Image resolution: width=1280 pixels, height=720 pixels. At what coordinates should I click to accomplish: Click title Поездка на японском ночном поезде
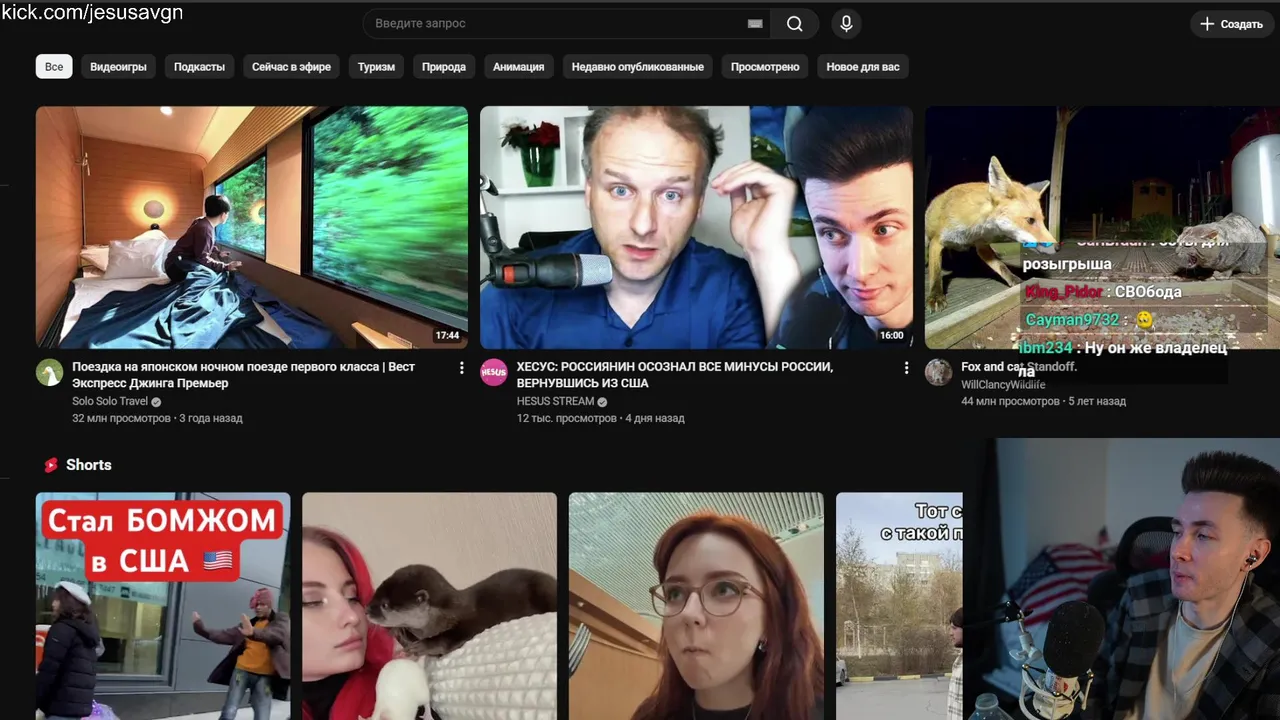[x=243, y=375]
